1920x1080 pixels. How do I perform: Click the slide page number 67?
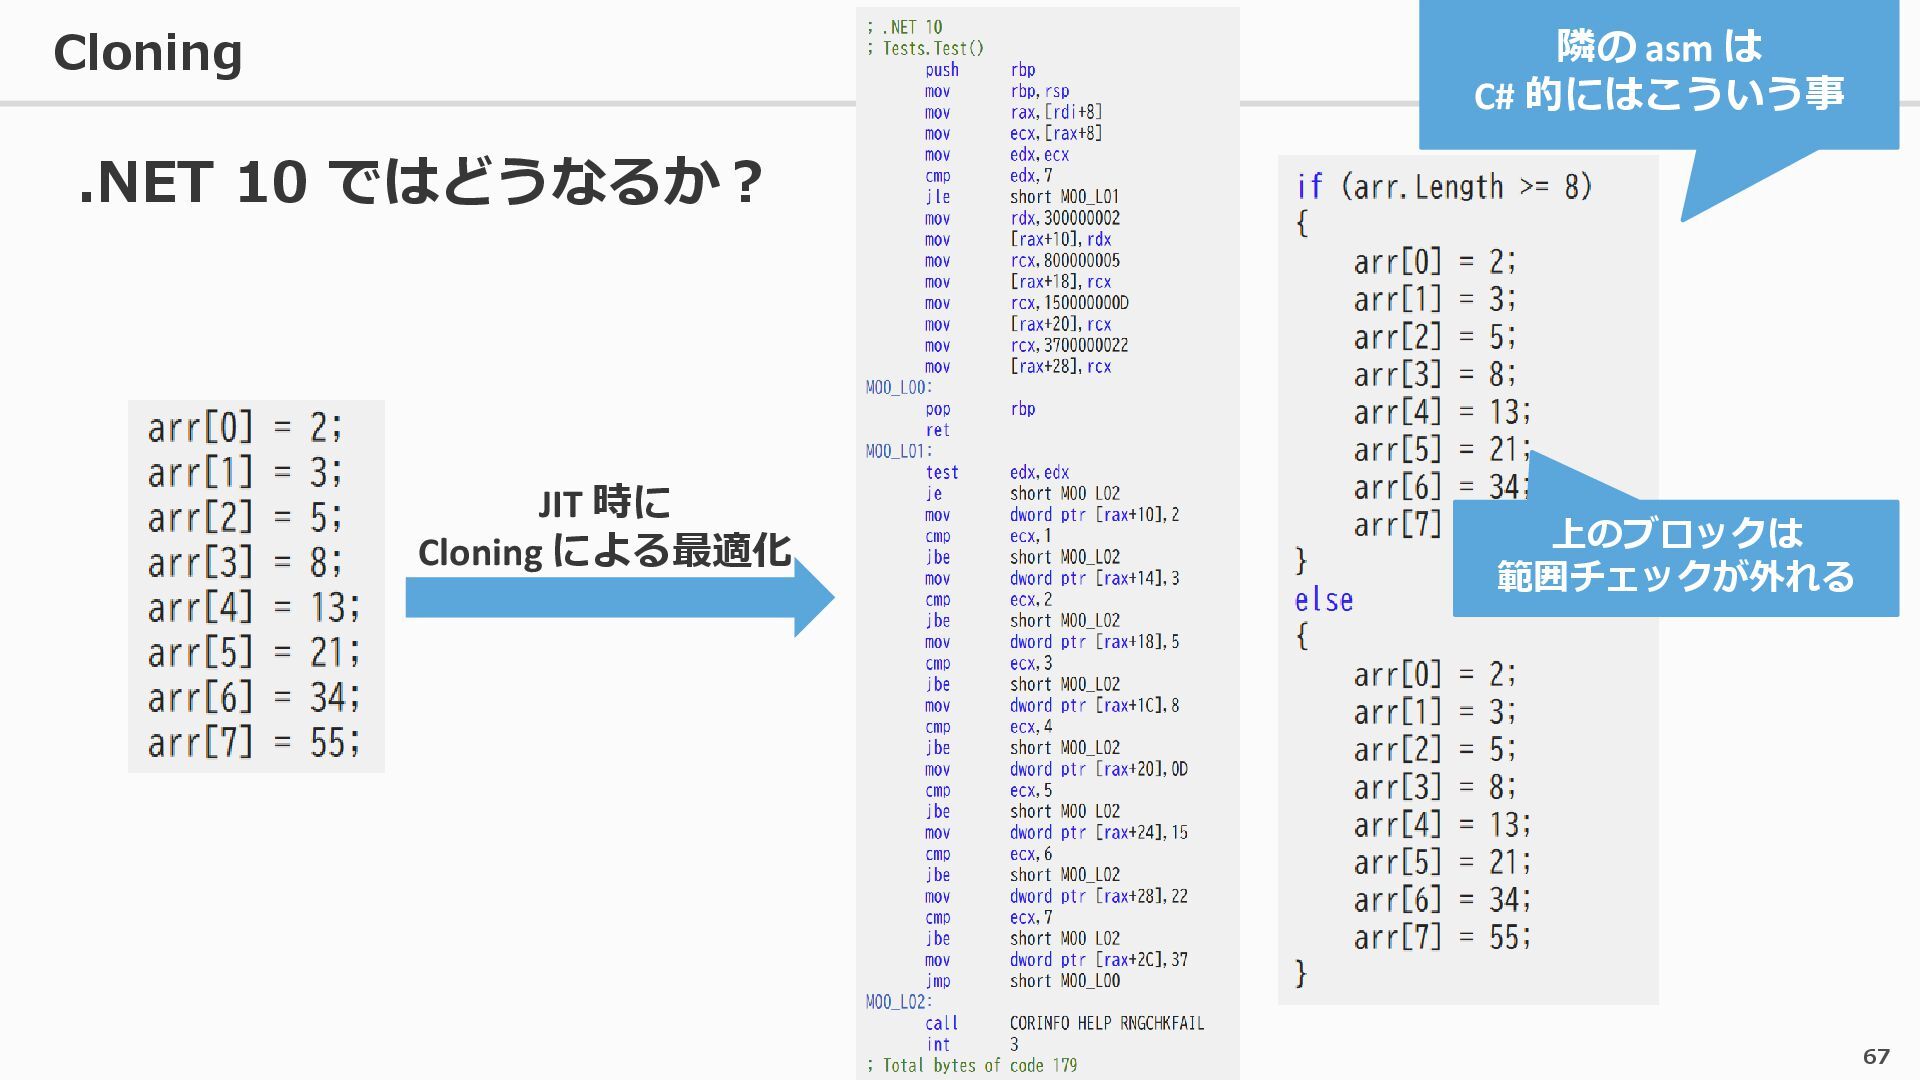pos(1876,1056)
